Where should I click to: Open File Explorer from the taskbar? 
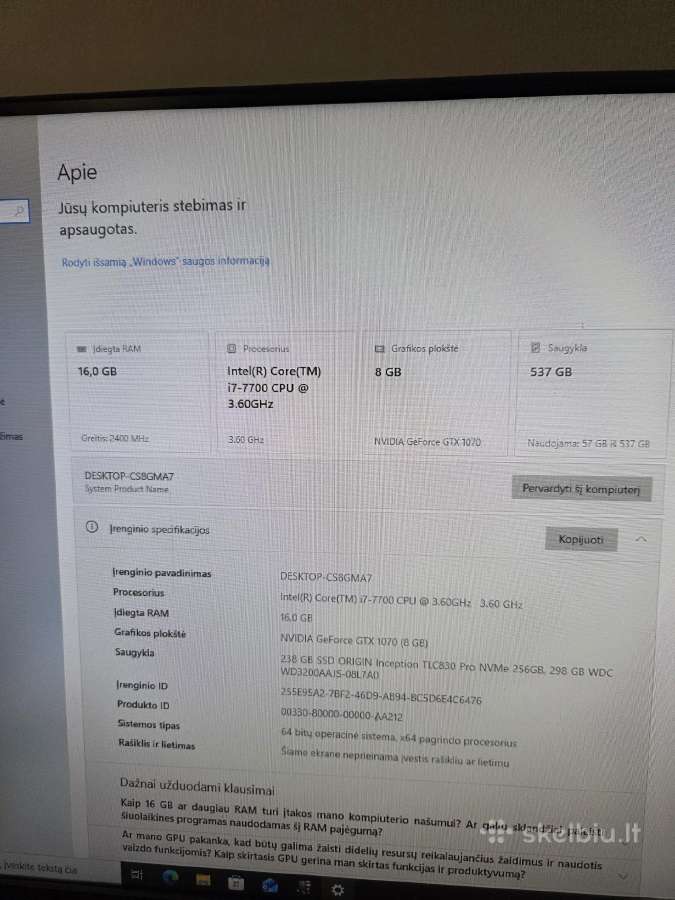pos(203,880)
